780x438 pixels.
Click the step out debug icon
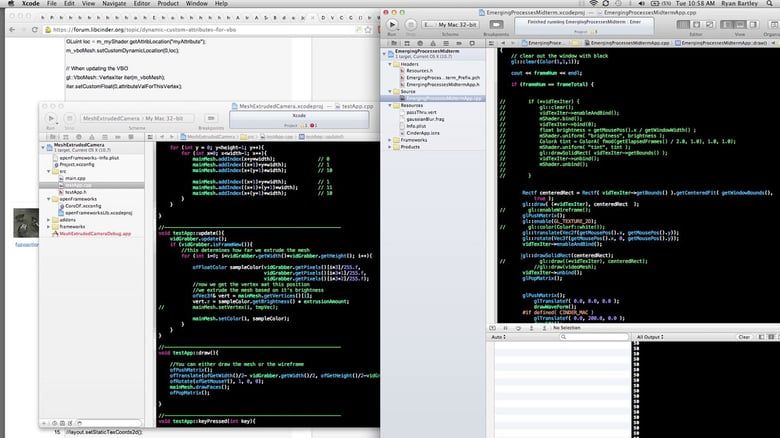544,328
